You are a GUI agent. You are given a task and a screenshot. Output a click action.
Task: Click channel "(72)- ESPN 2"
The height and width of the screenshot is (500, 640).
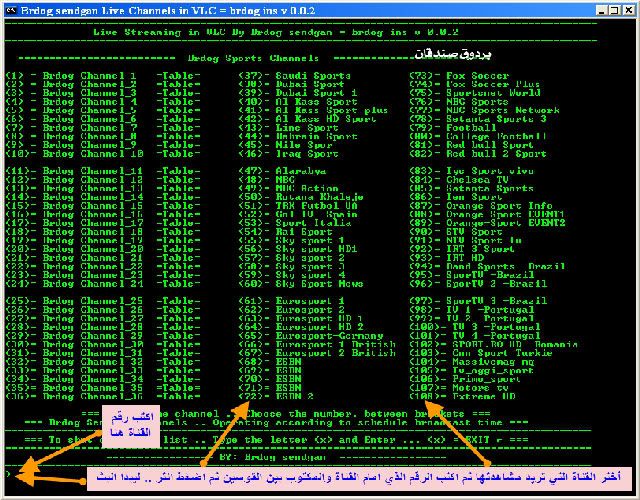276,396
